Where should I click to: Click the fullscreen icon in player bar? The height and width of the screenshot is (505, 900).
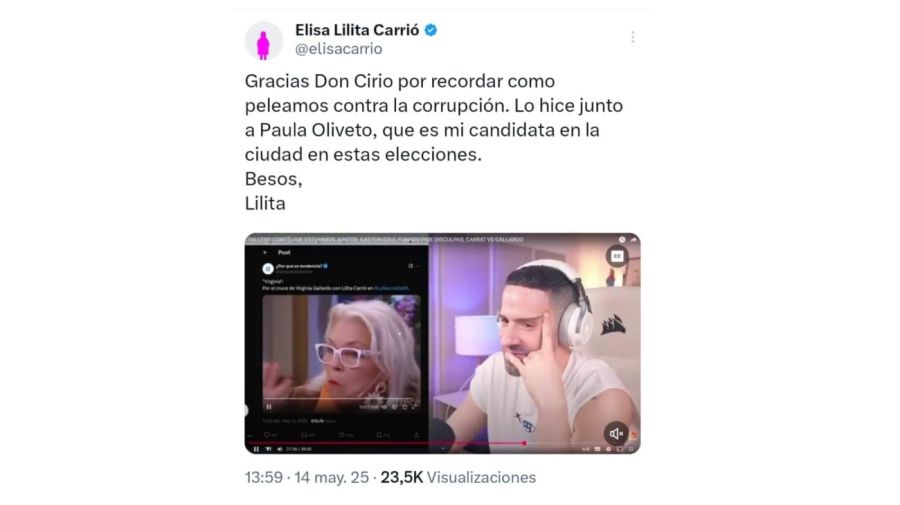631,449
